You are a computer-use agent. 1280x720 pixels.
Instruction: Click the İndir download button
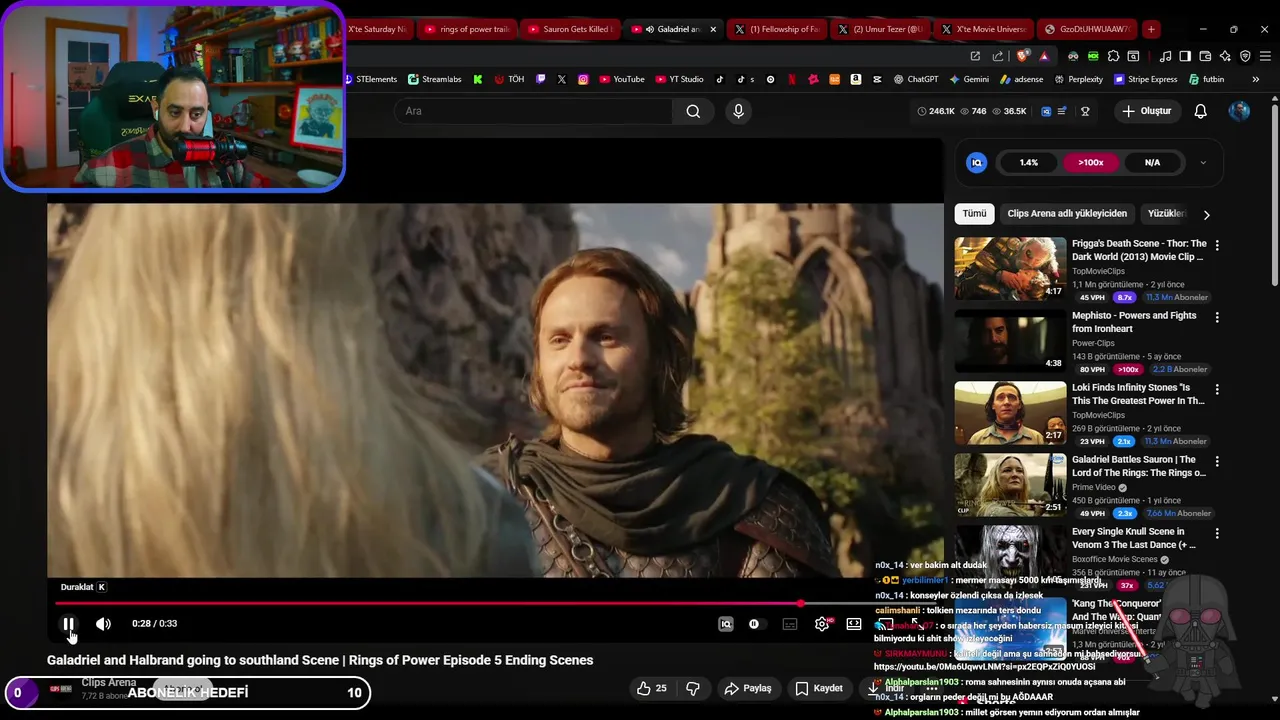(885, 688)
